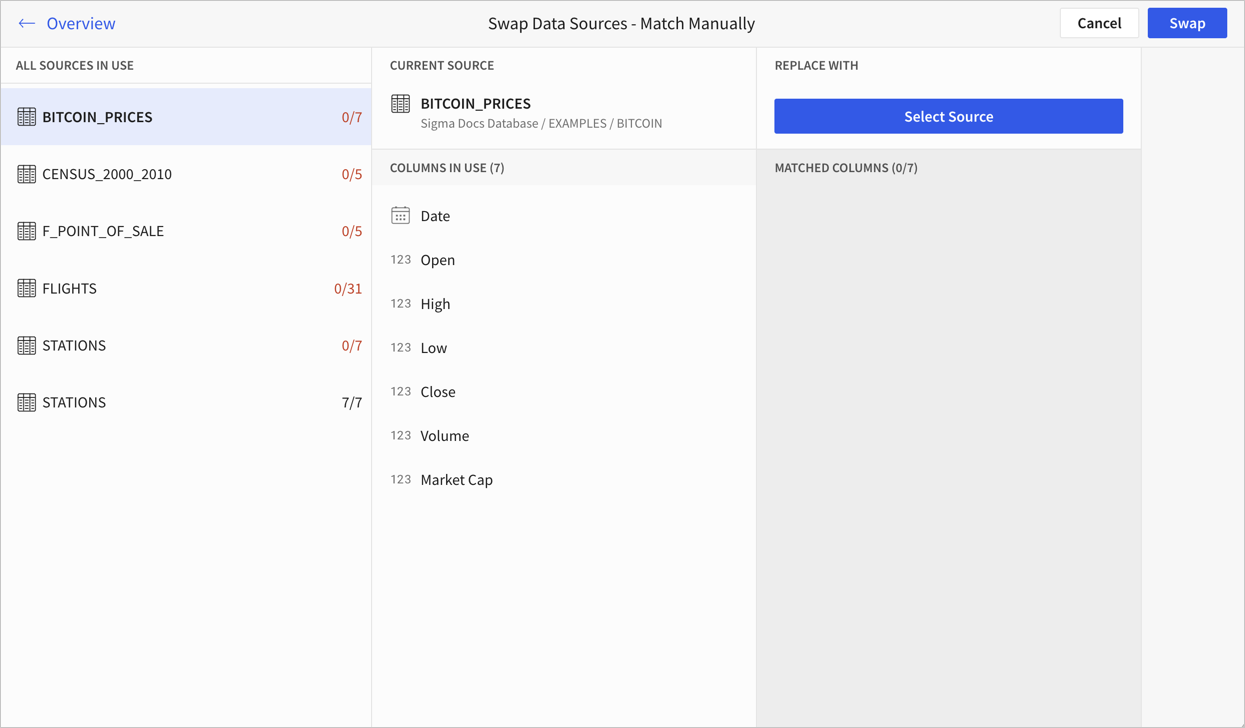Click the Close column name
The width and height of the screenshot is (1245, 728).
(438, 392)
